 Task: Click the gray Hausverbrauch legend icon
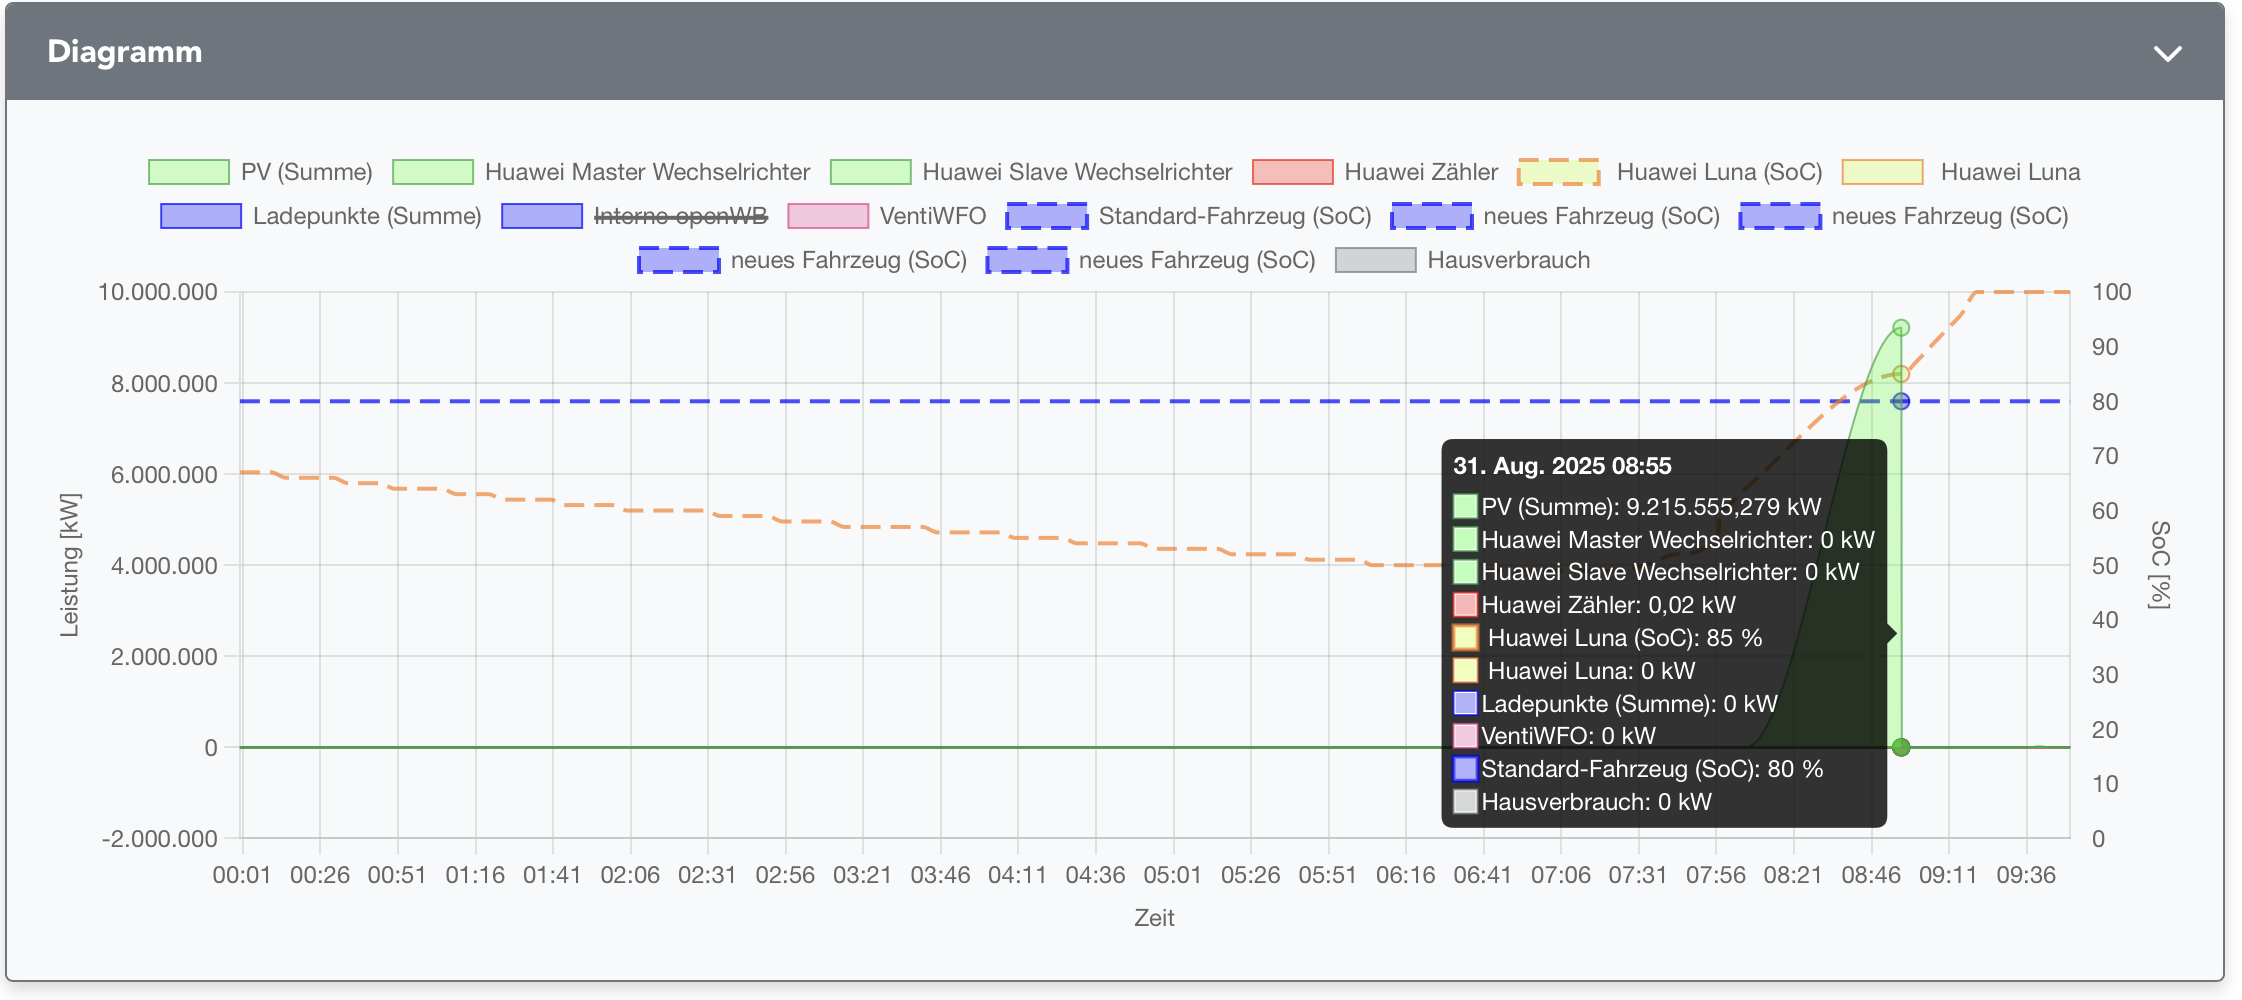[1375, 260]
